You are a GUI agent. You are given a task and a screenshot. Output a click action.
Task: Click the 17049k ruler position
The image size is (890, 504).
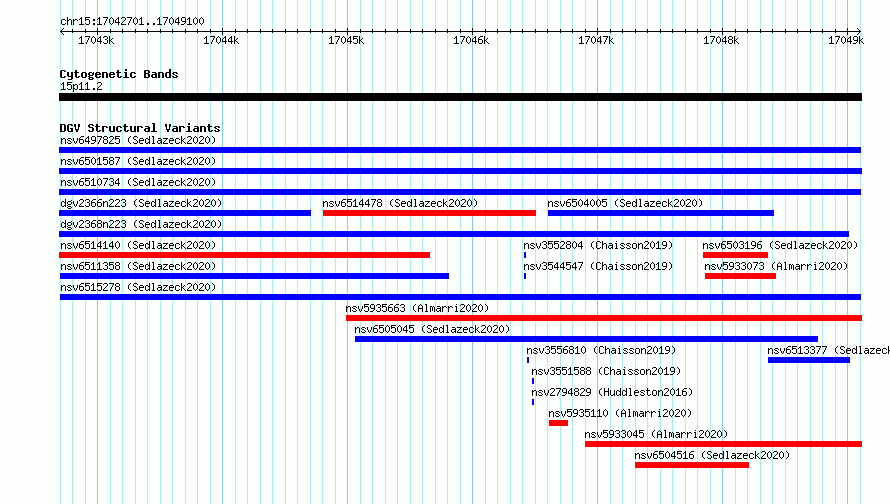pos(846,40)
